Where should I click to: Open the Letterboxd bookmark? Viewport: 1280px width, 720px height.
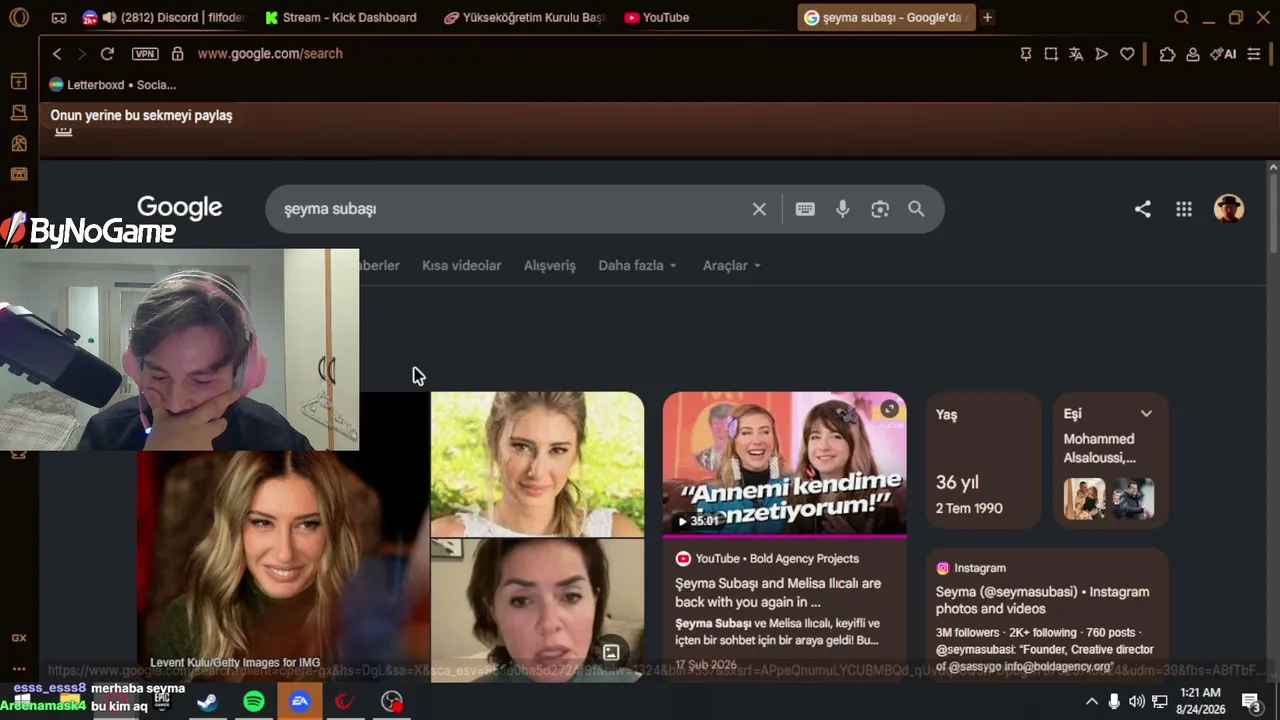coord(113,85)
